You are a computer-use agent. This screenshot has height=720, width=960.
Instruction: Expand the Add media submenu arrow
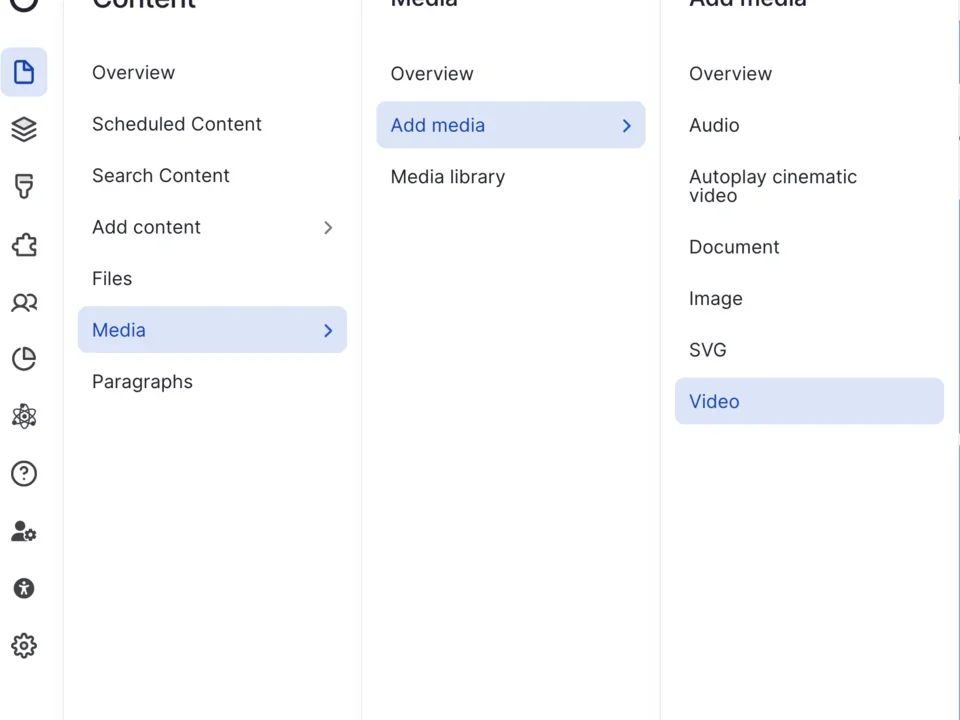626,125
